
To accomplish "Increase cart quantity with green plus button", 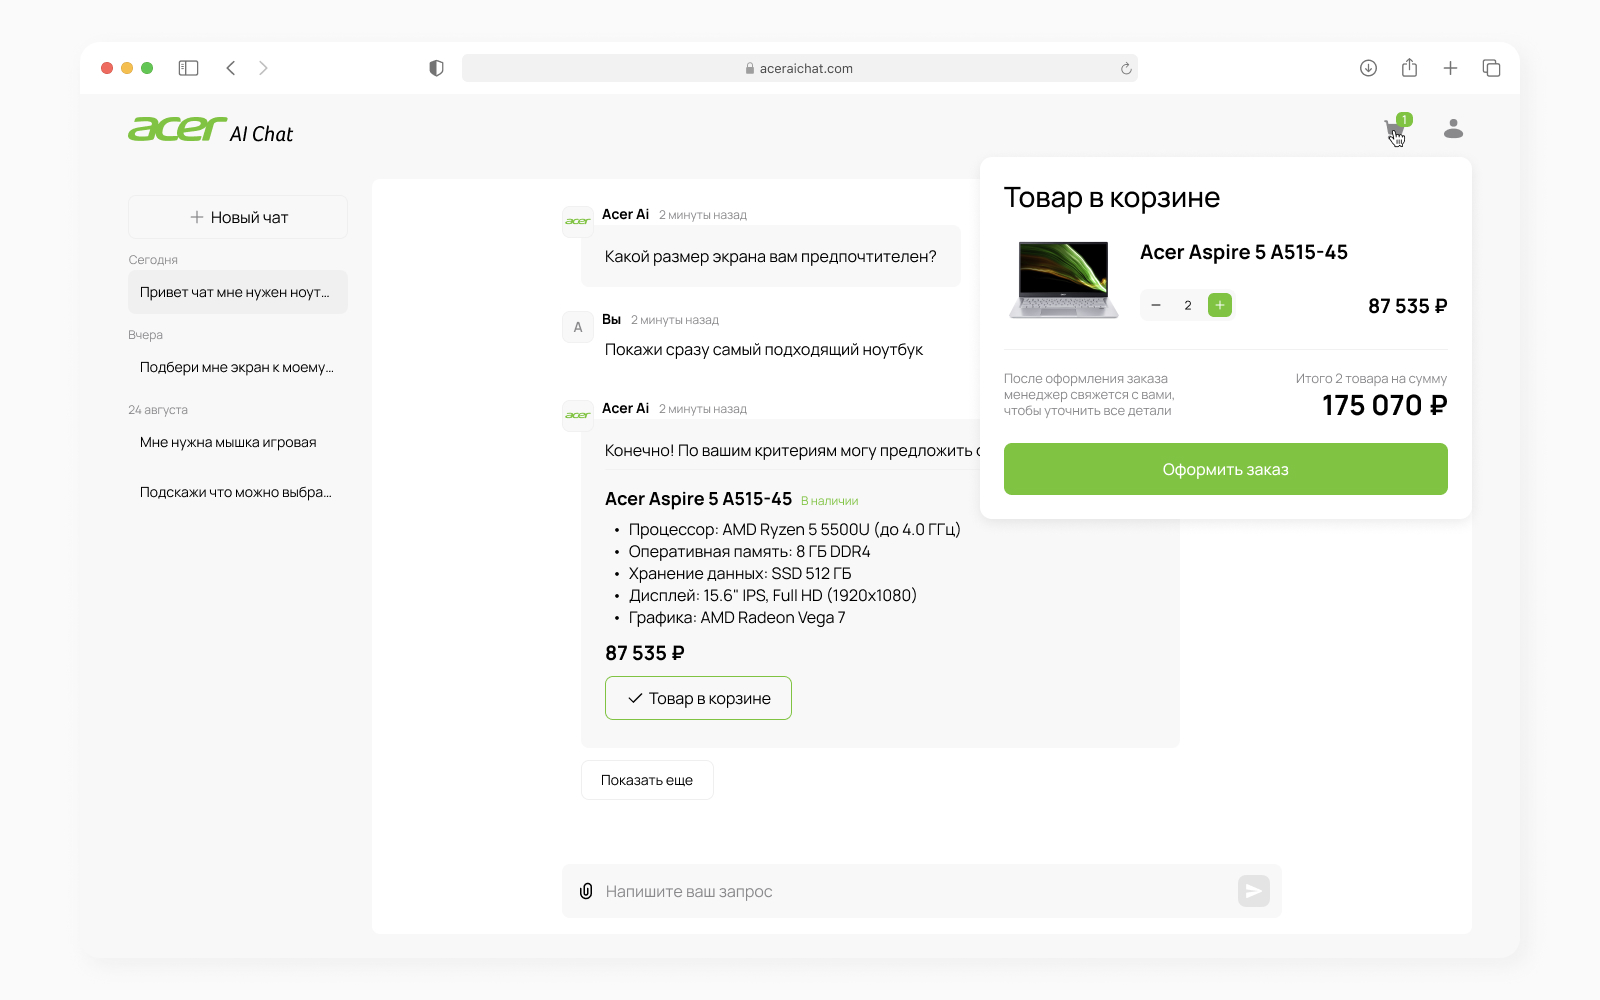I will (x=1220, y=305).
